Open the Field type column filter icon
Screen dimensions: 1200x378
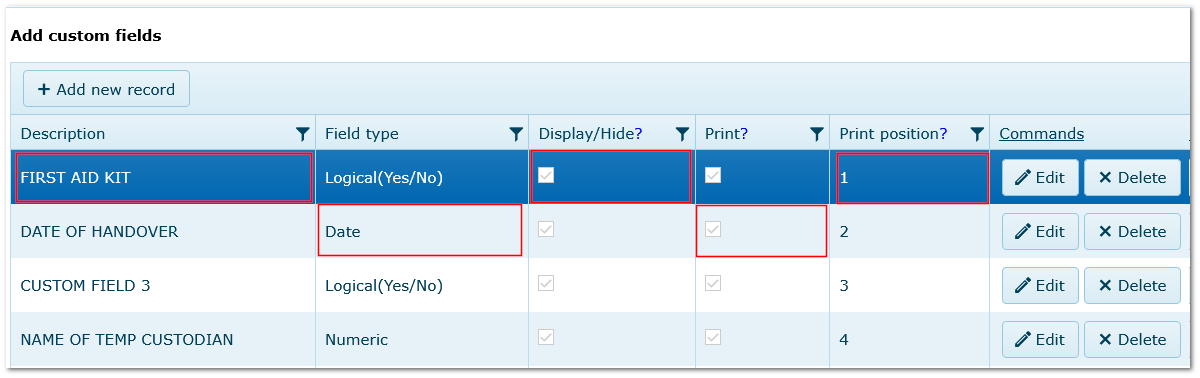[516, 134]
